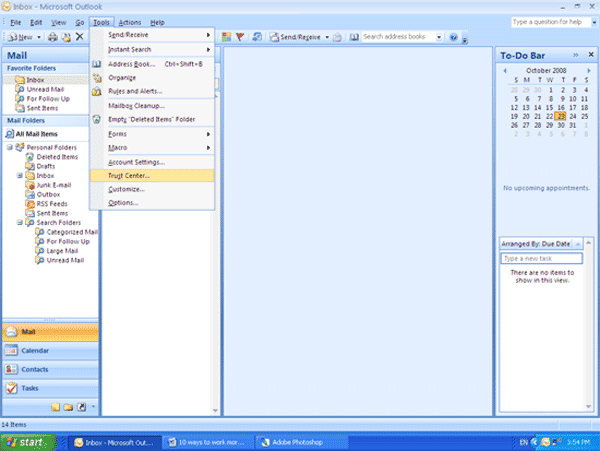
Task: Click the Address Book toolbar icon
Action: pos(354,37)
